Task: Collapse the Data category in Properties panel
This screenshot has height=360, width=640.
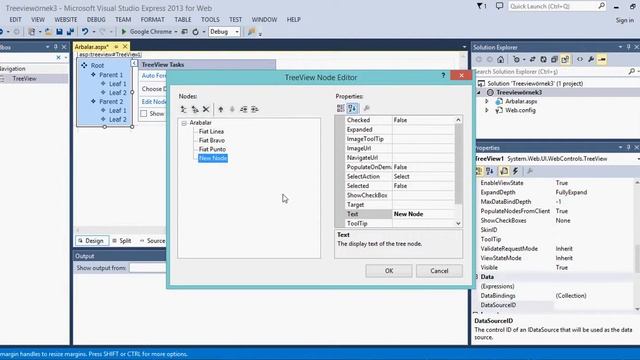Action: 476,277
